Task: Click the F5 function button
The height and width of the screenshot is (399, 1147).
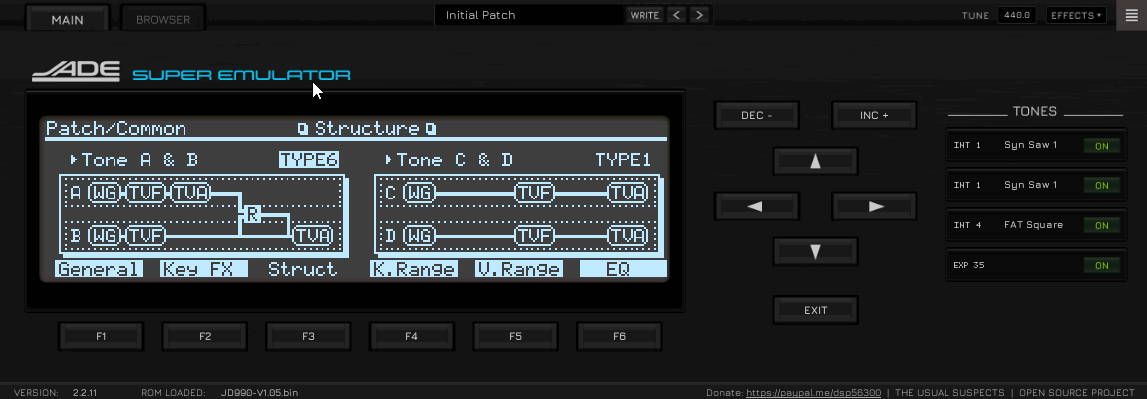Action: click(515, 337)
